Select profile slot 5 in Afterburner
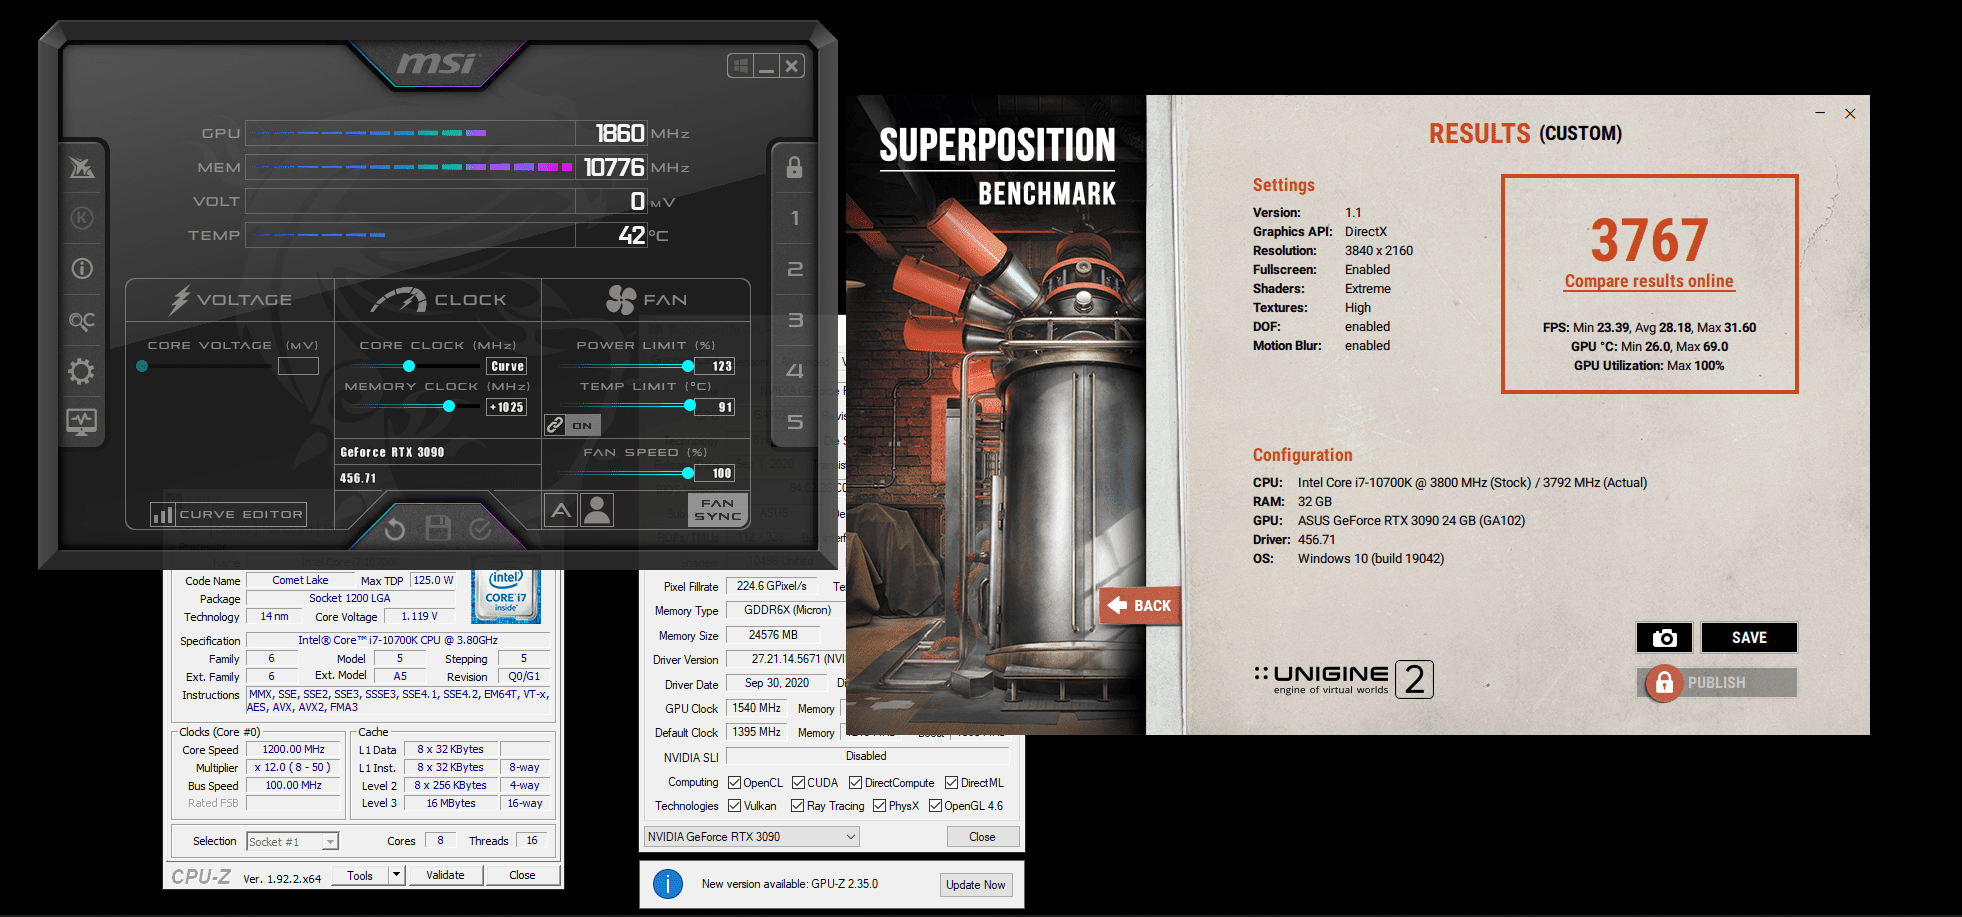 (795, 422)
